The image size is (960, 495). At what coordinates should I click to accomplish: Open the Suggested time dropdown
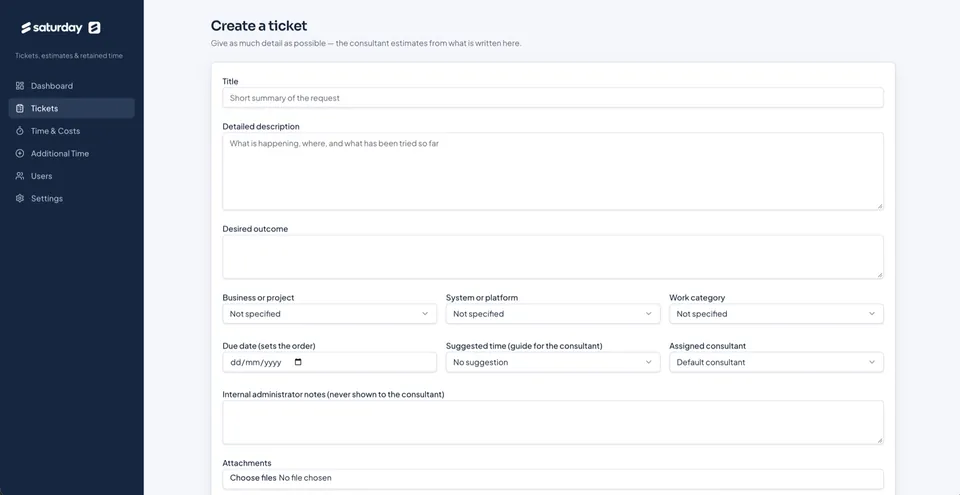point(553,362)
